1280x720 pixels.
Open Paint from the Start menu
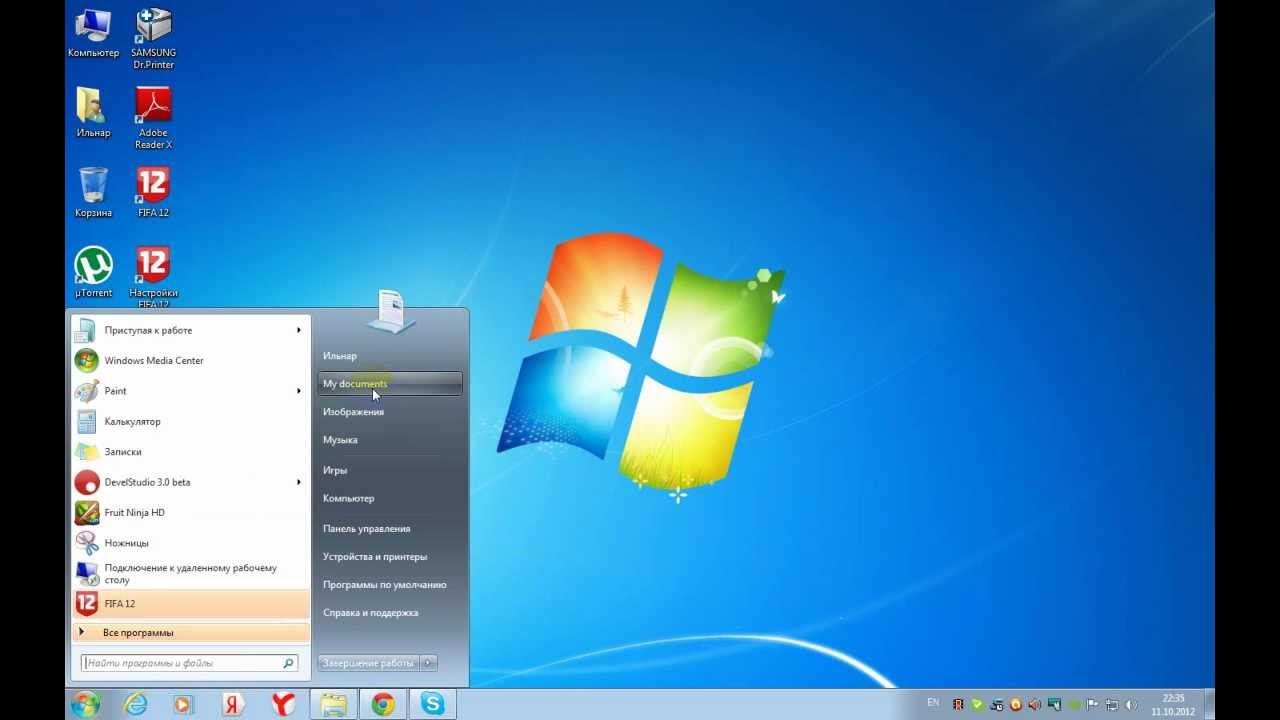[x=190, y=391]
